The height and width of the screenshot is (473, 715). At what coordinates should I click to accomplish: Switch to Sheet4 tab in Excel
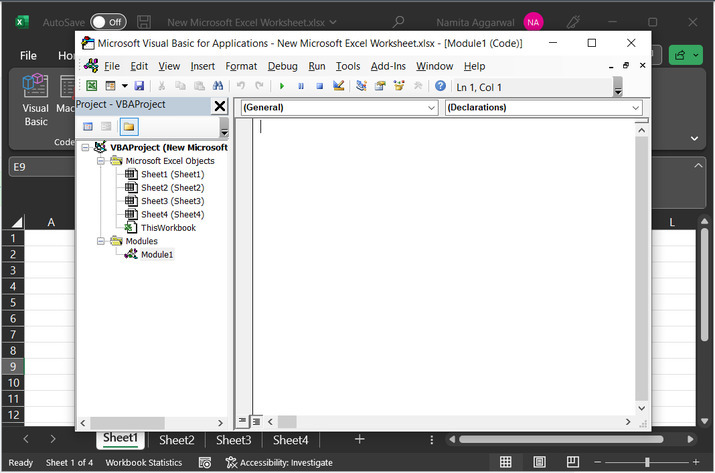pyautogui.click(x=290, y=440)
